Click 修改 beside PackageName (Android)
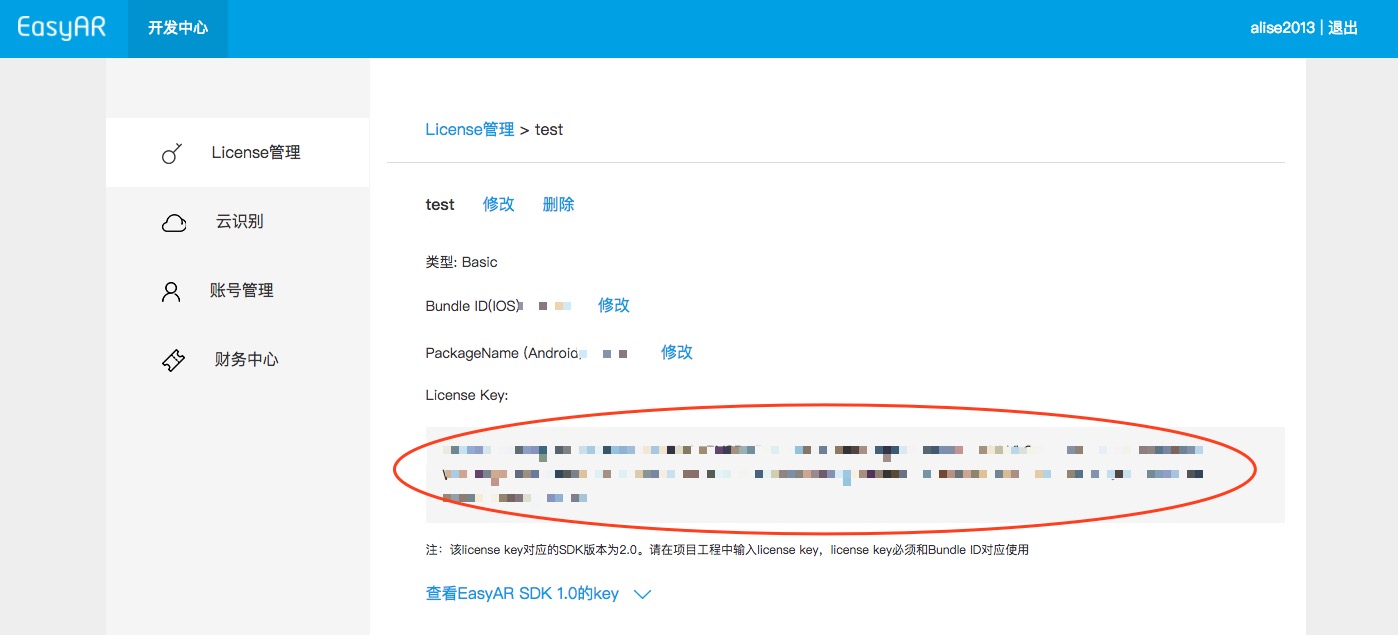This screenshot has width=1398, height=635. click(x=676, y=352)
